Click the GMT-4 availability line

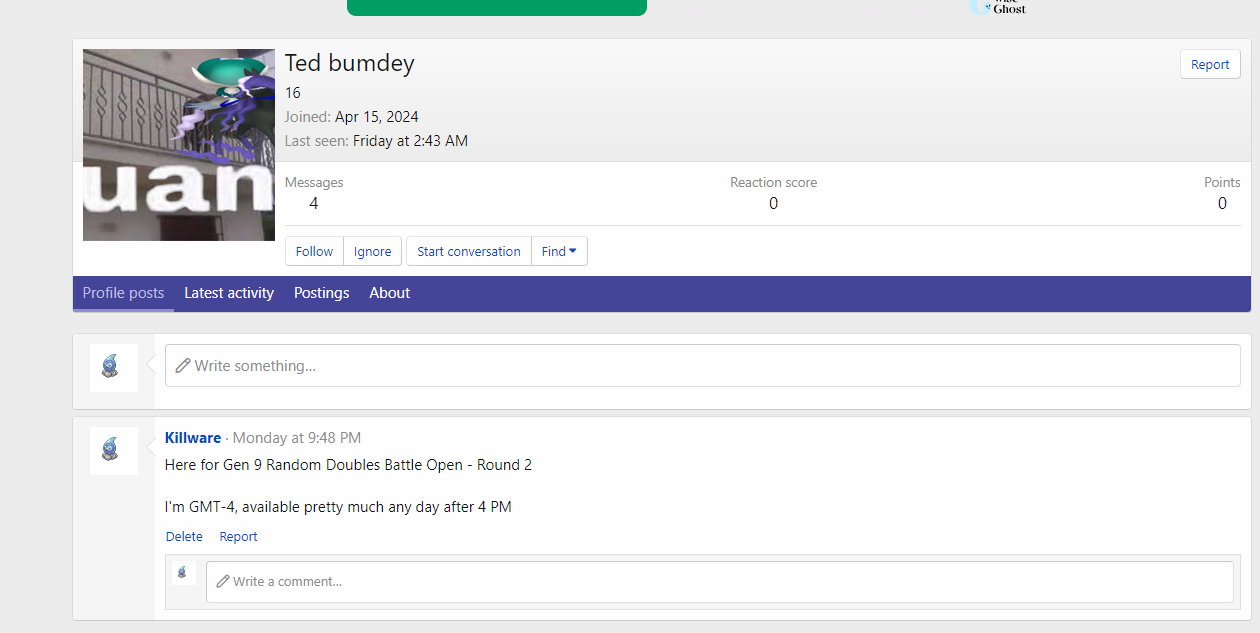338,507
